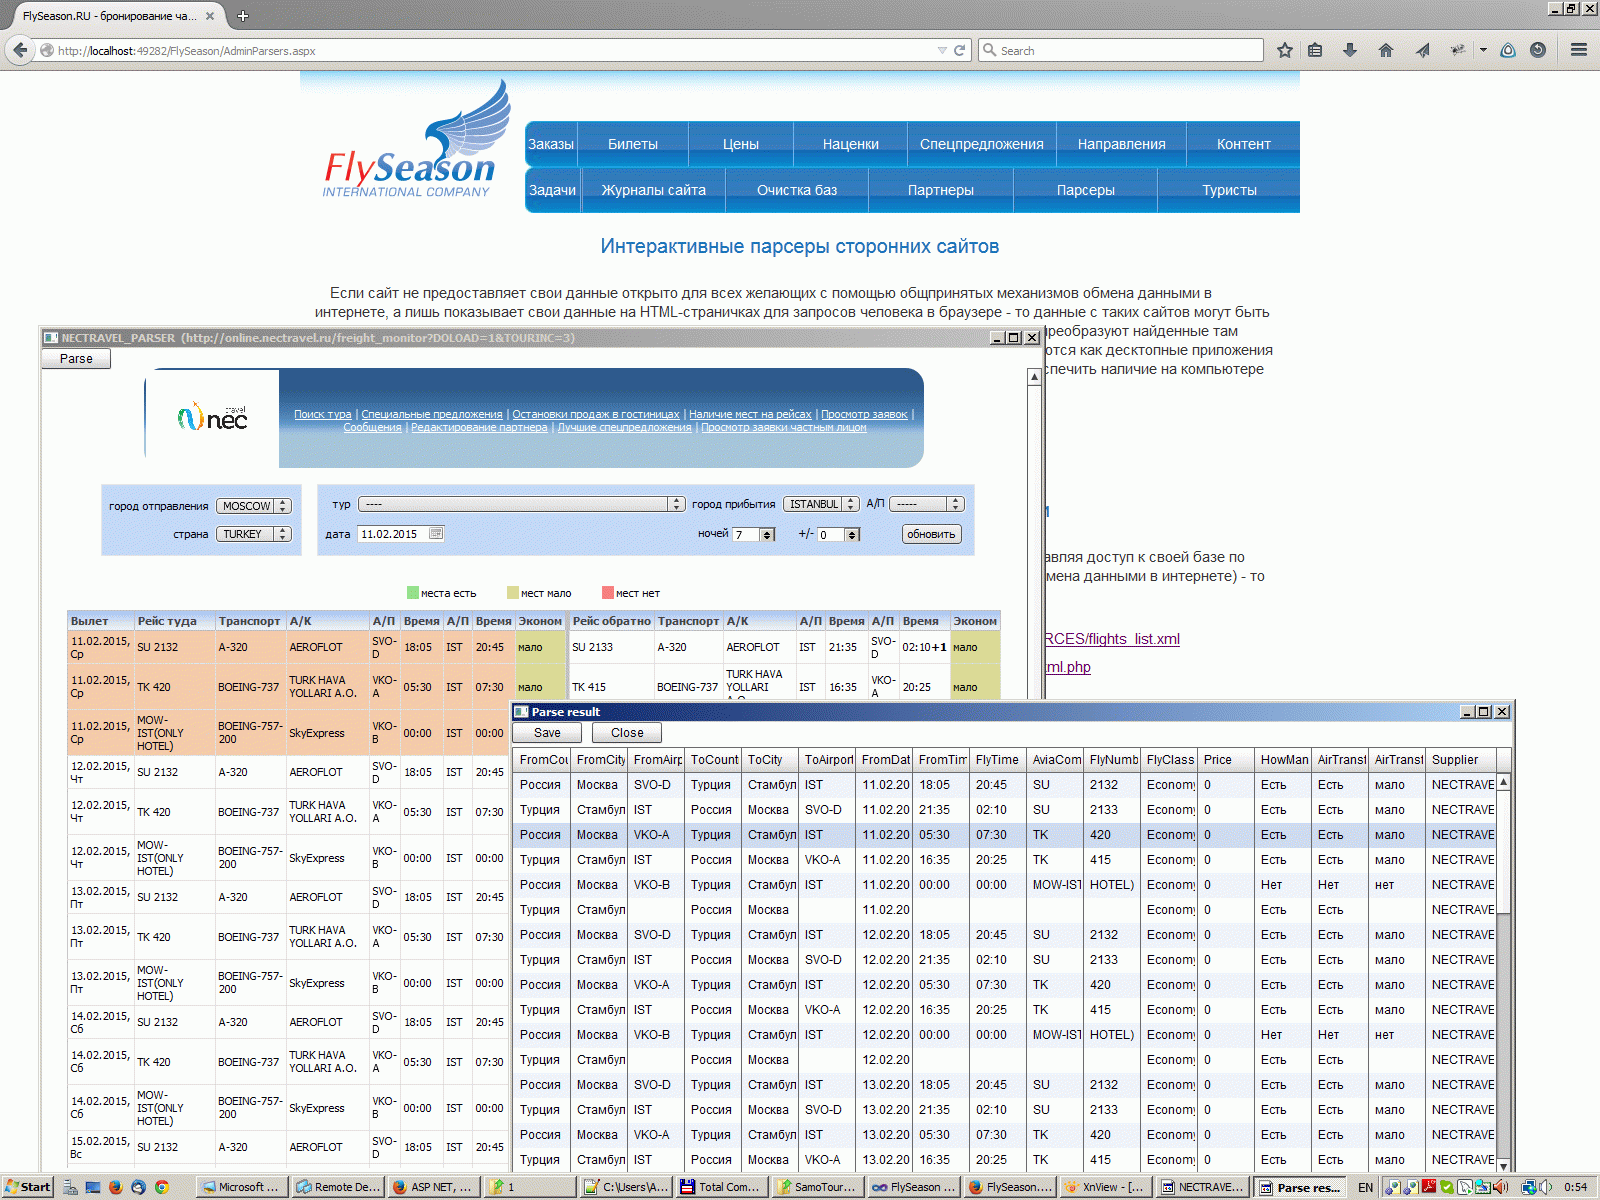Open the Спецпредложения menu item
1600x1200 pixels.
[982, 144]
